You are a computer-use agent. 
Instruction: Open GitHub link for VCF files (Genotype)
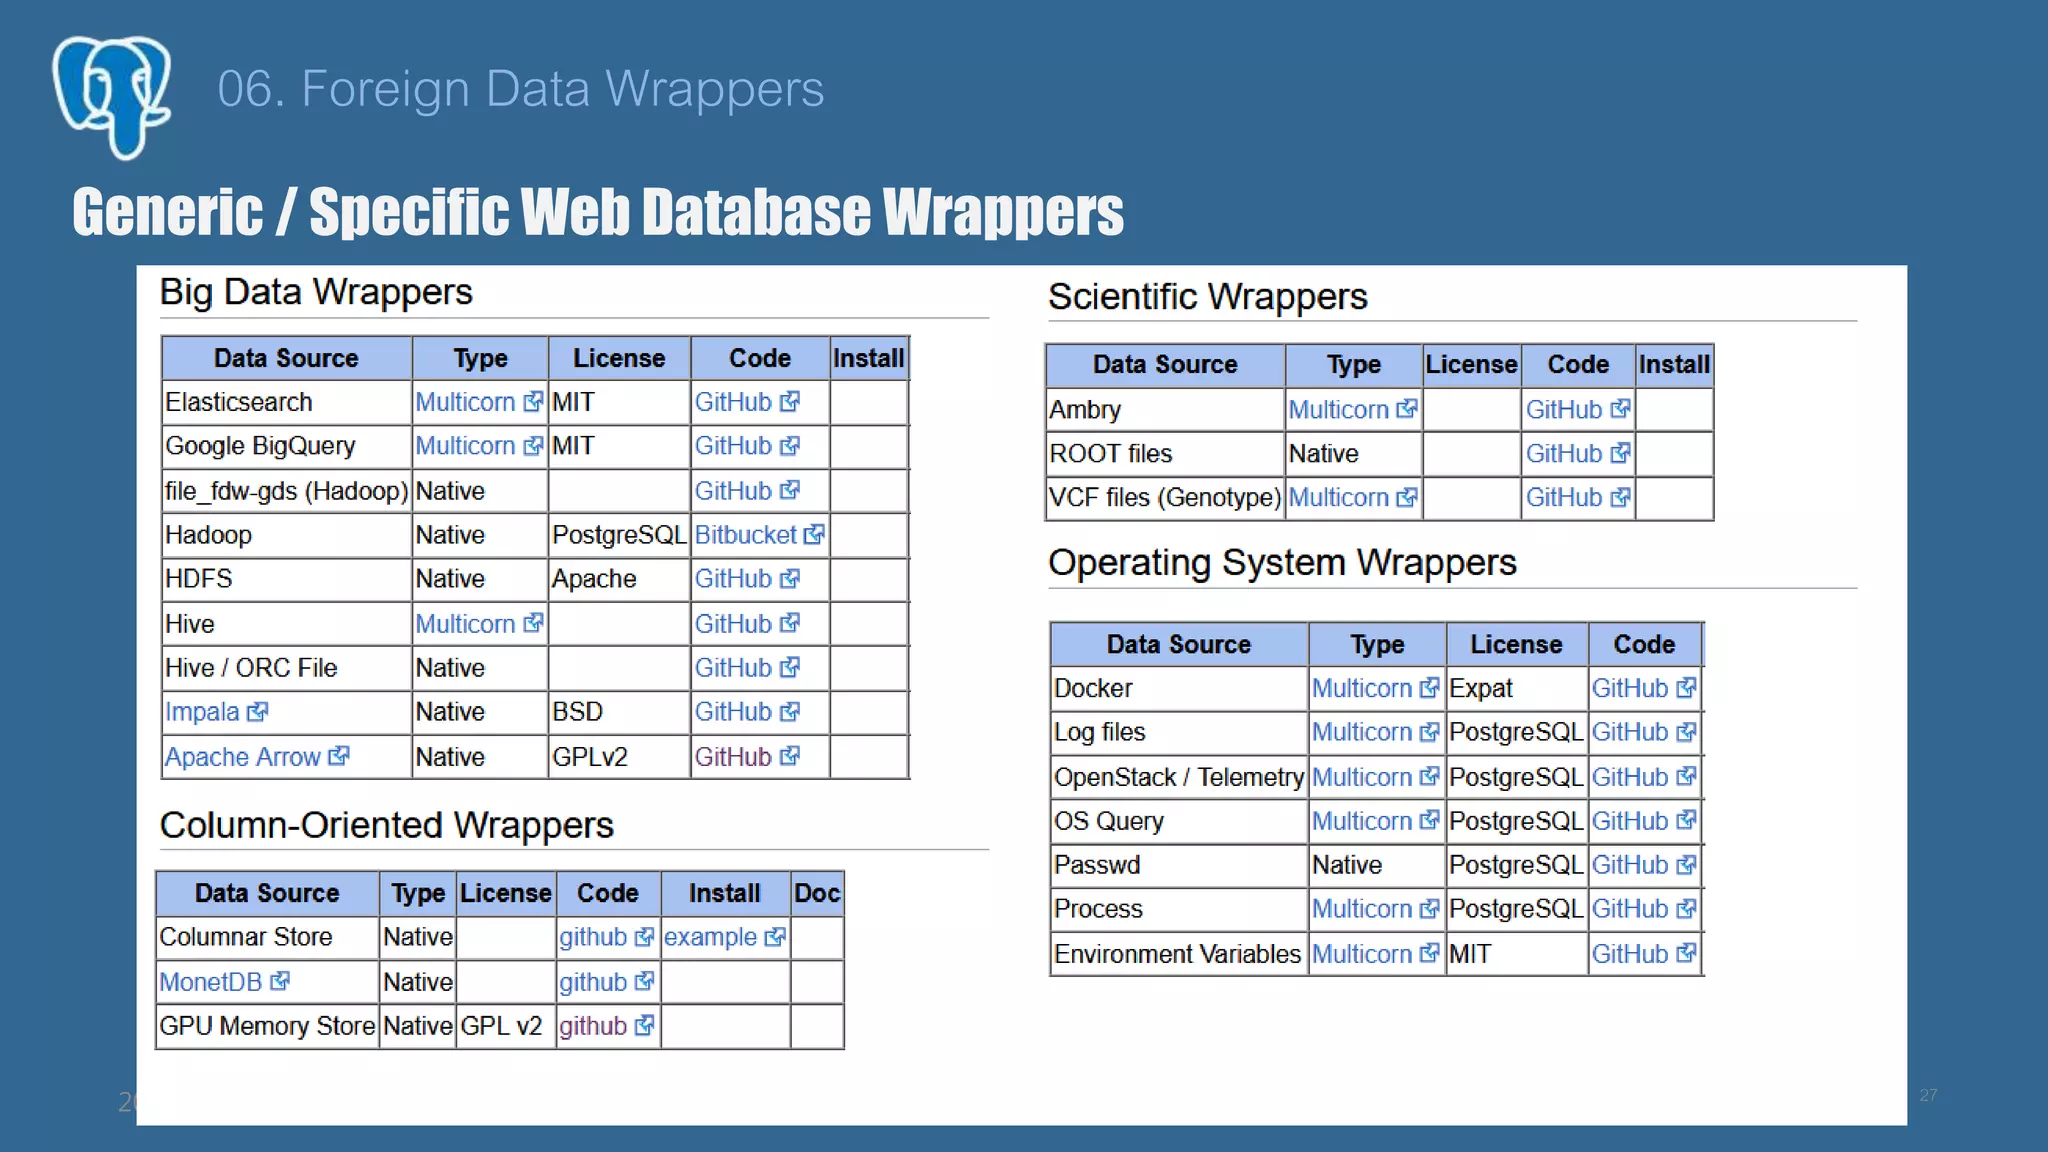1578,498
